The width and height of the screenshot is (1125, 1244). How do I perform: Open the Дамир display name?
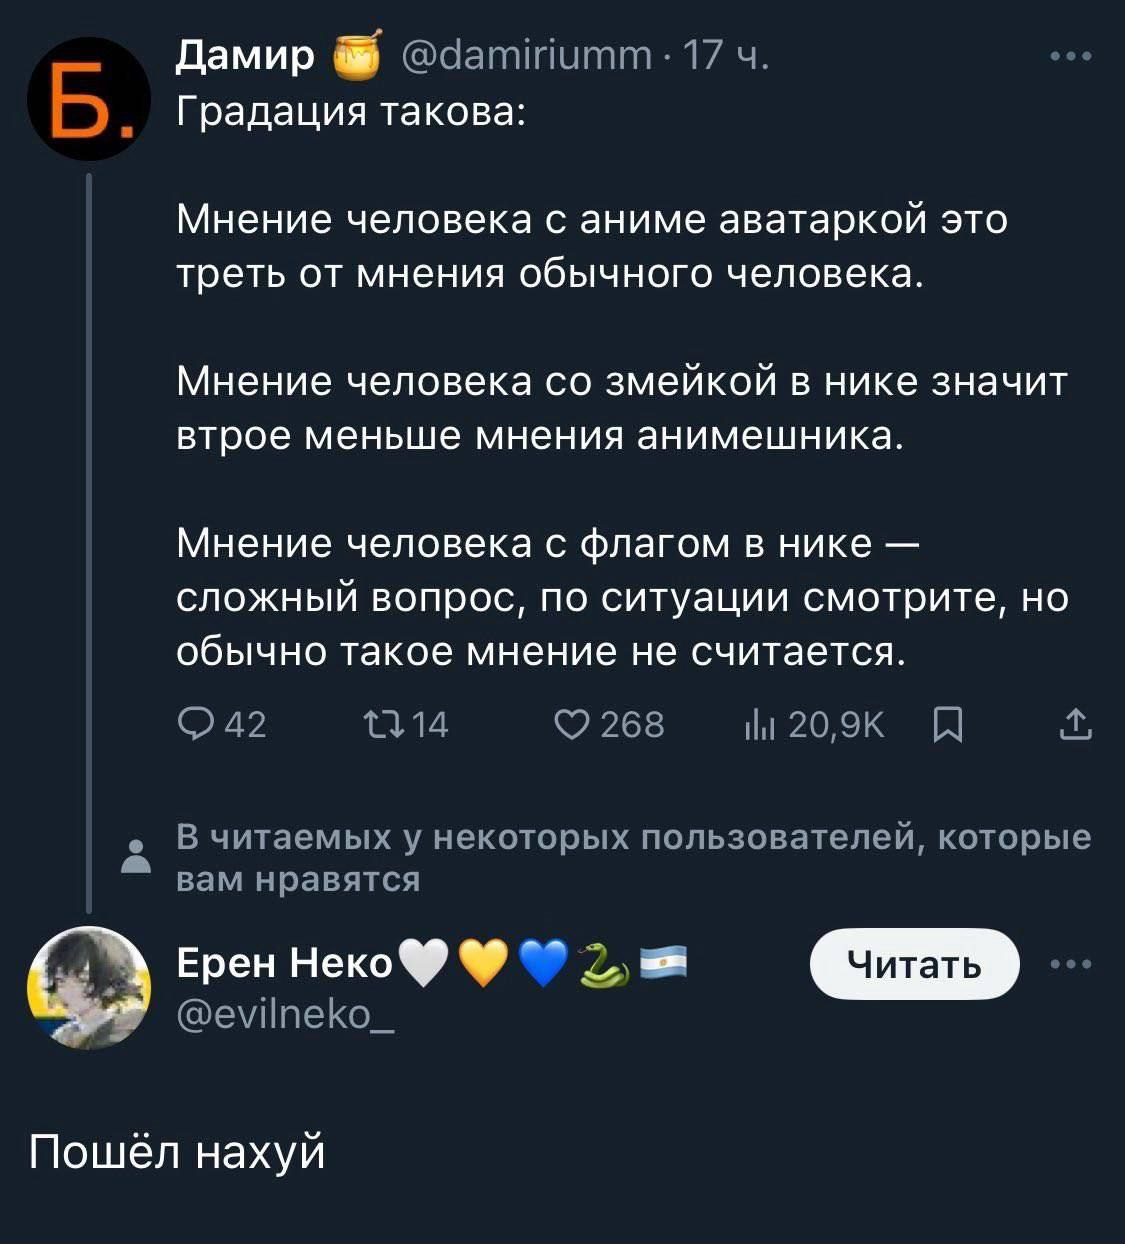pos(245,55)
